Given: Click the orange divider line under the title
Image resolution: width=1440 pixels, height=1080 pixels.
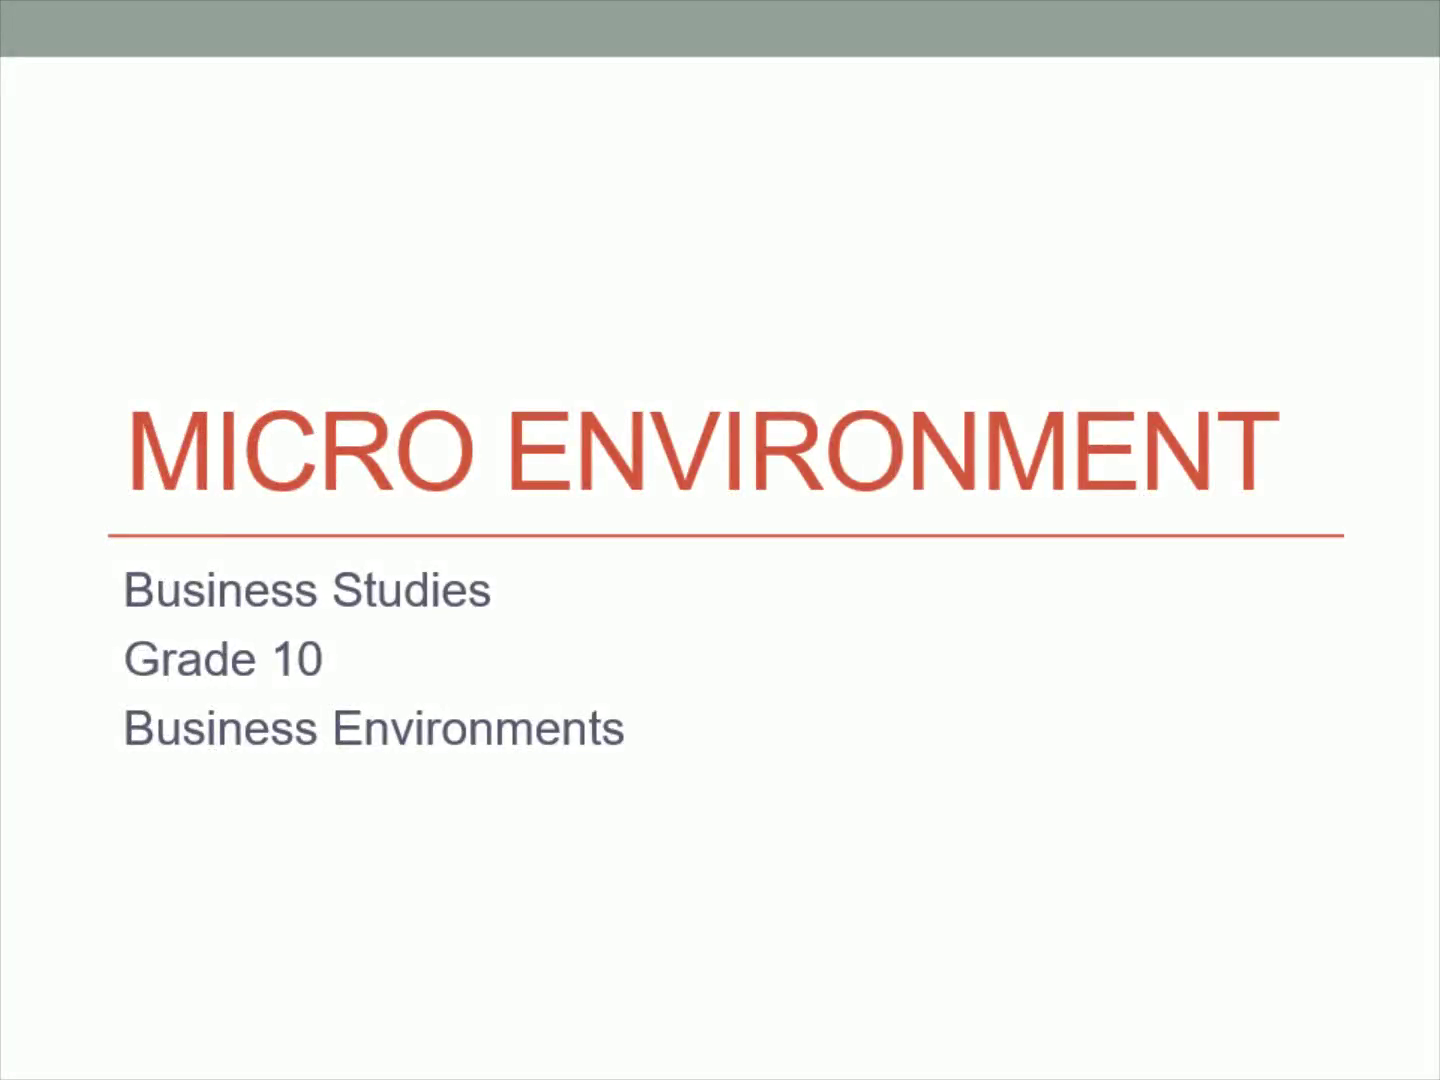Looking at the screenshot, I should [725, 536].
